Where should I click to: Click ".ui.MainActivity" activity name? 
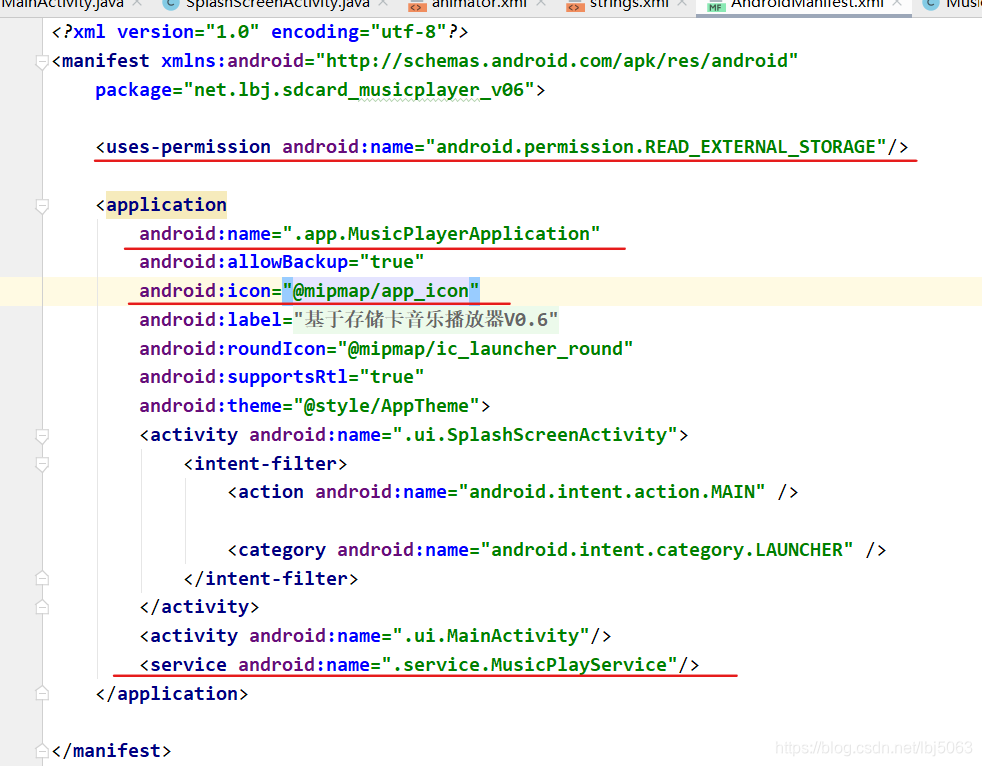click(491, 636)
